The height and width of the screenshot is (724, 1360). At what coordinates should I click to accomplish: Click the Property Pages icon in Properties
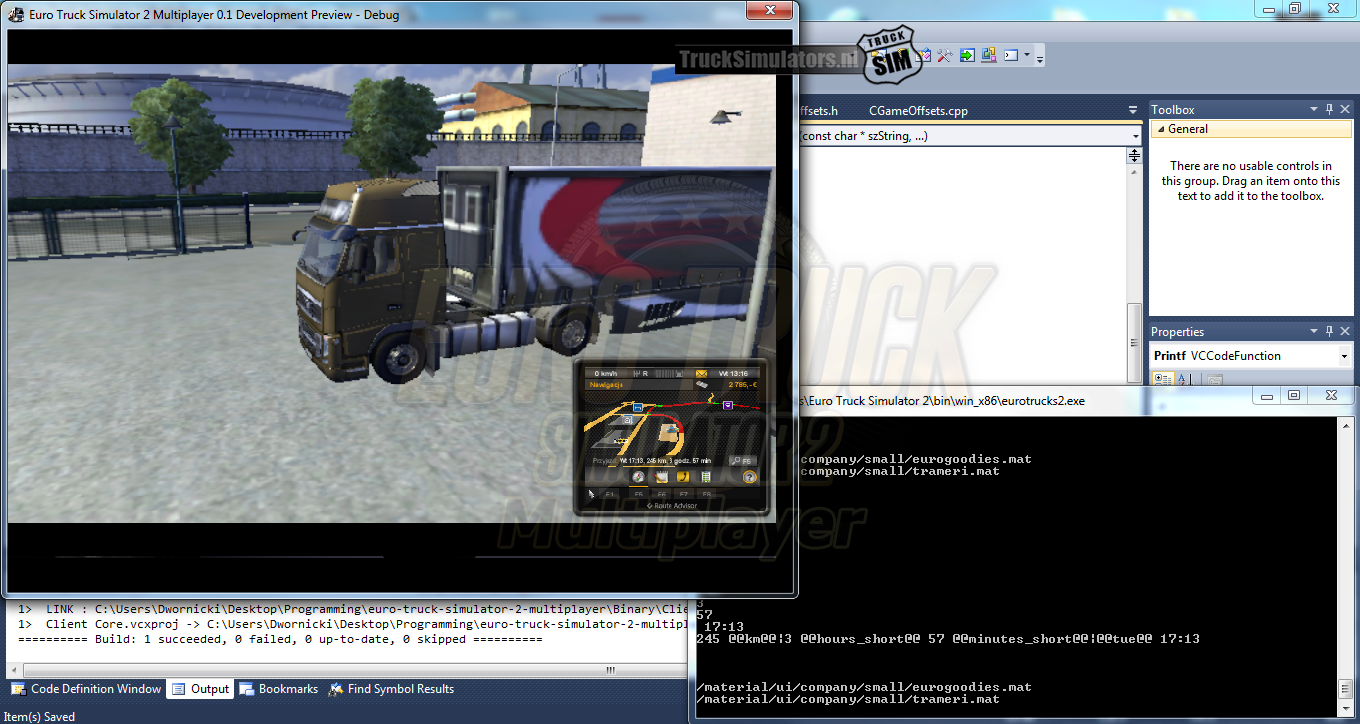(1213, 379)
